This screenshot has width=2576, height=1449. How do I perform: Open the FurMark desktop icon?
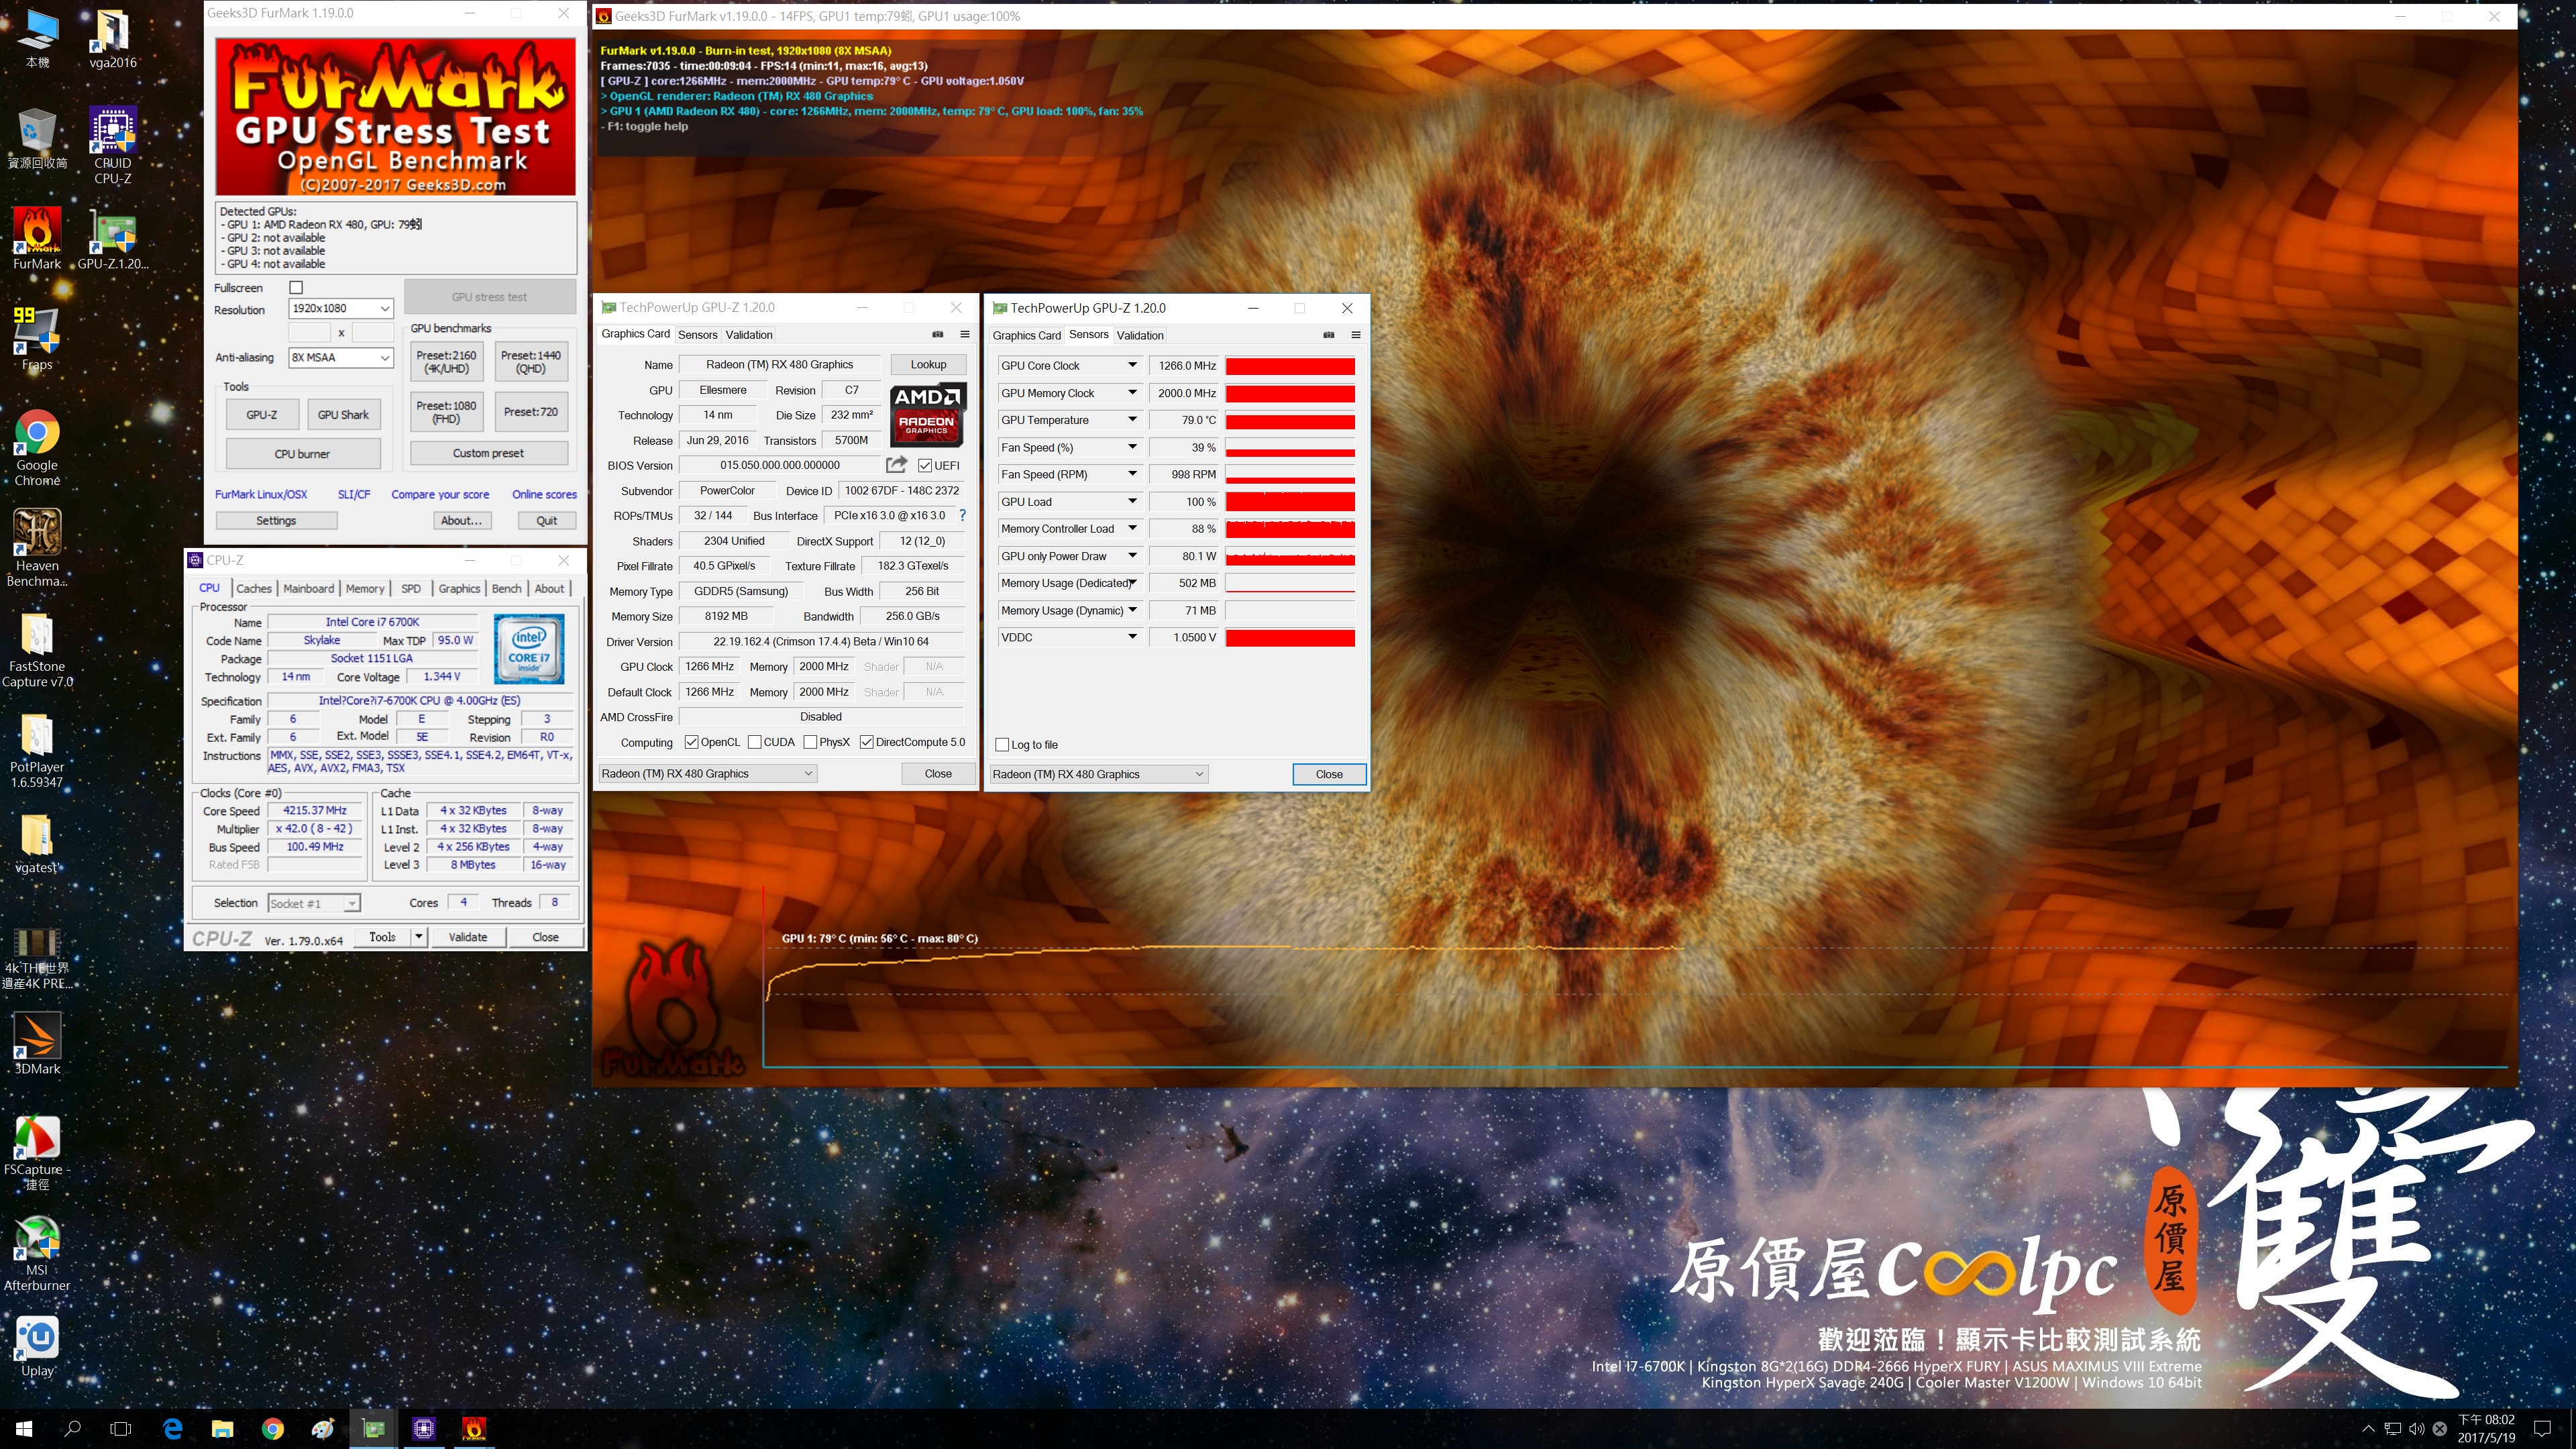click(x=37, y=238)
